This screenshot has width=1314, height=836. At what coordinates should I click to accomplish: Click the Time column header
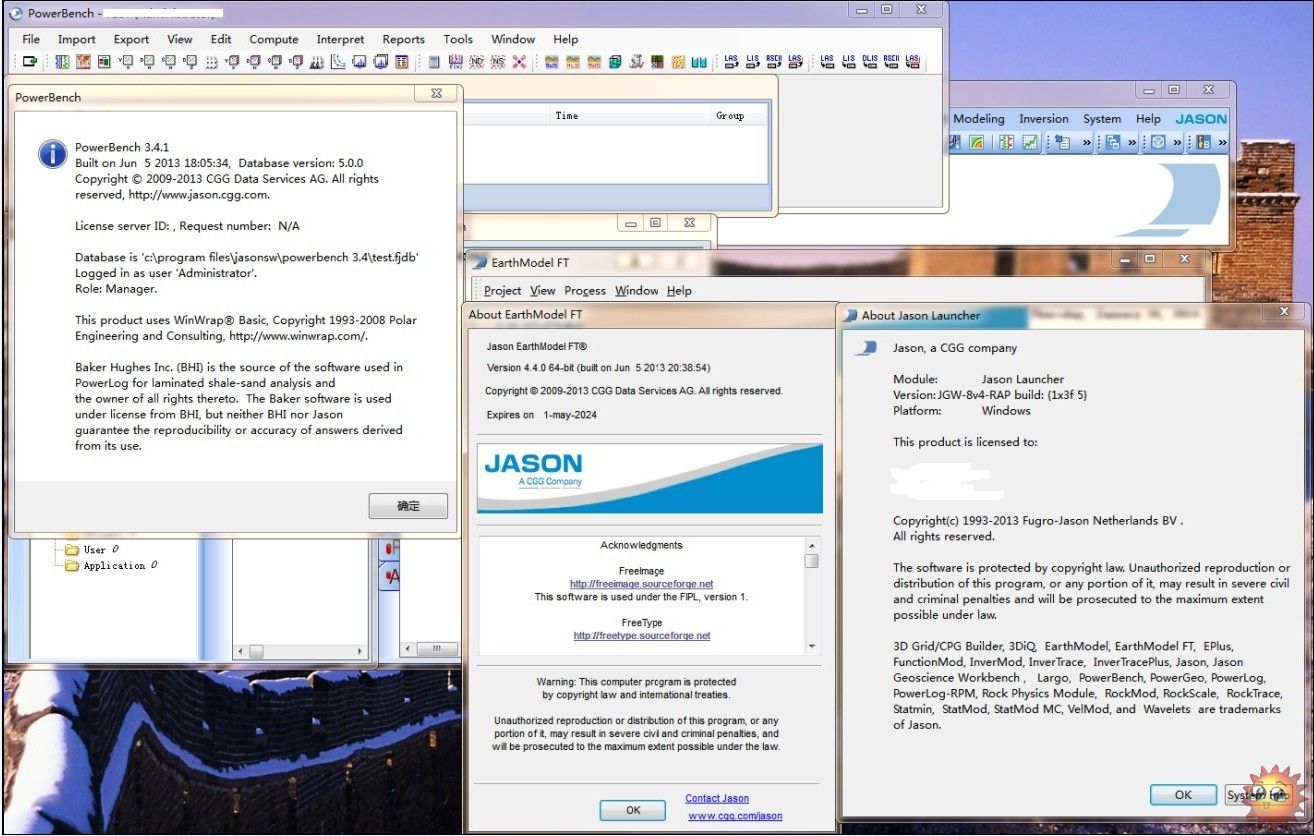coord(567,116)
